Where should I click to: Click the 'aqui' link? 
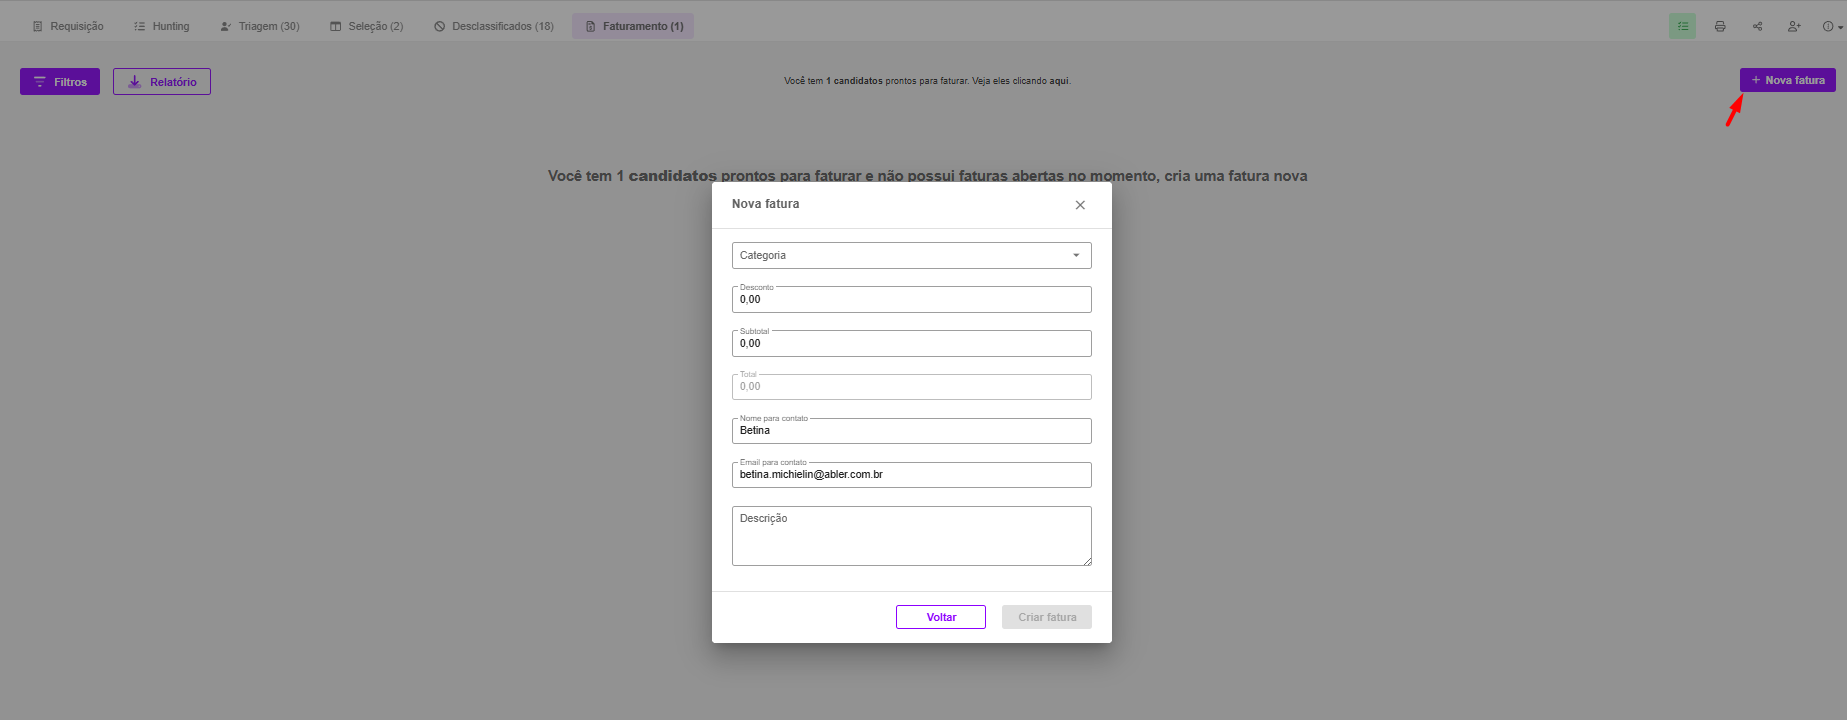coord(1058,81)
